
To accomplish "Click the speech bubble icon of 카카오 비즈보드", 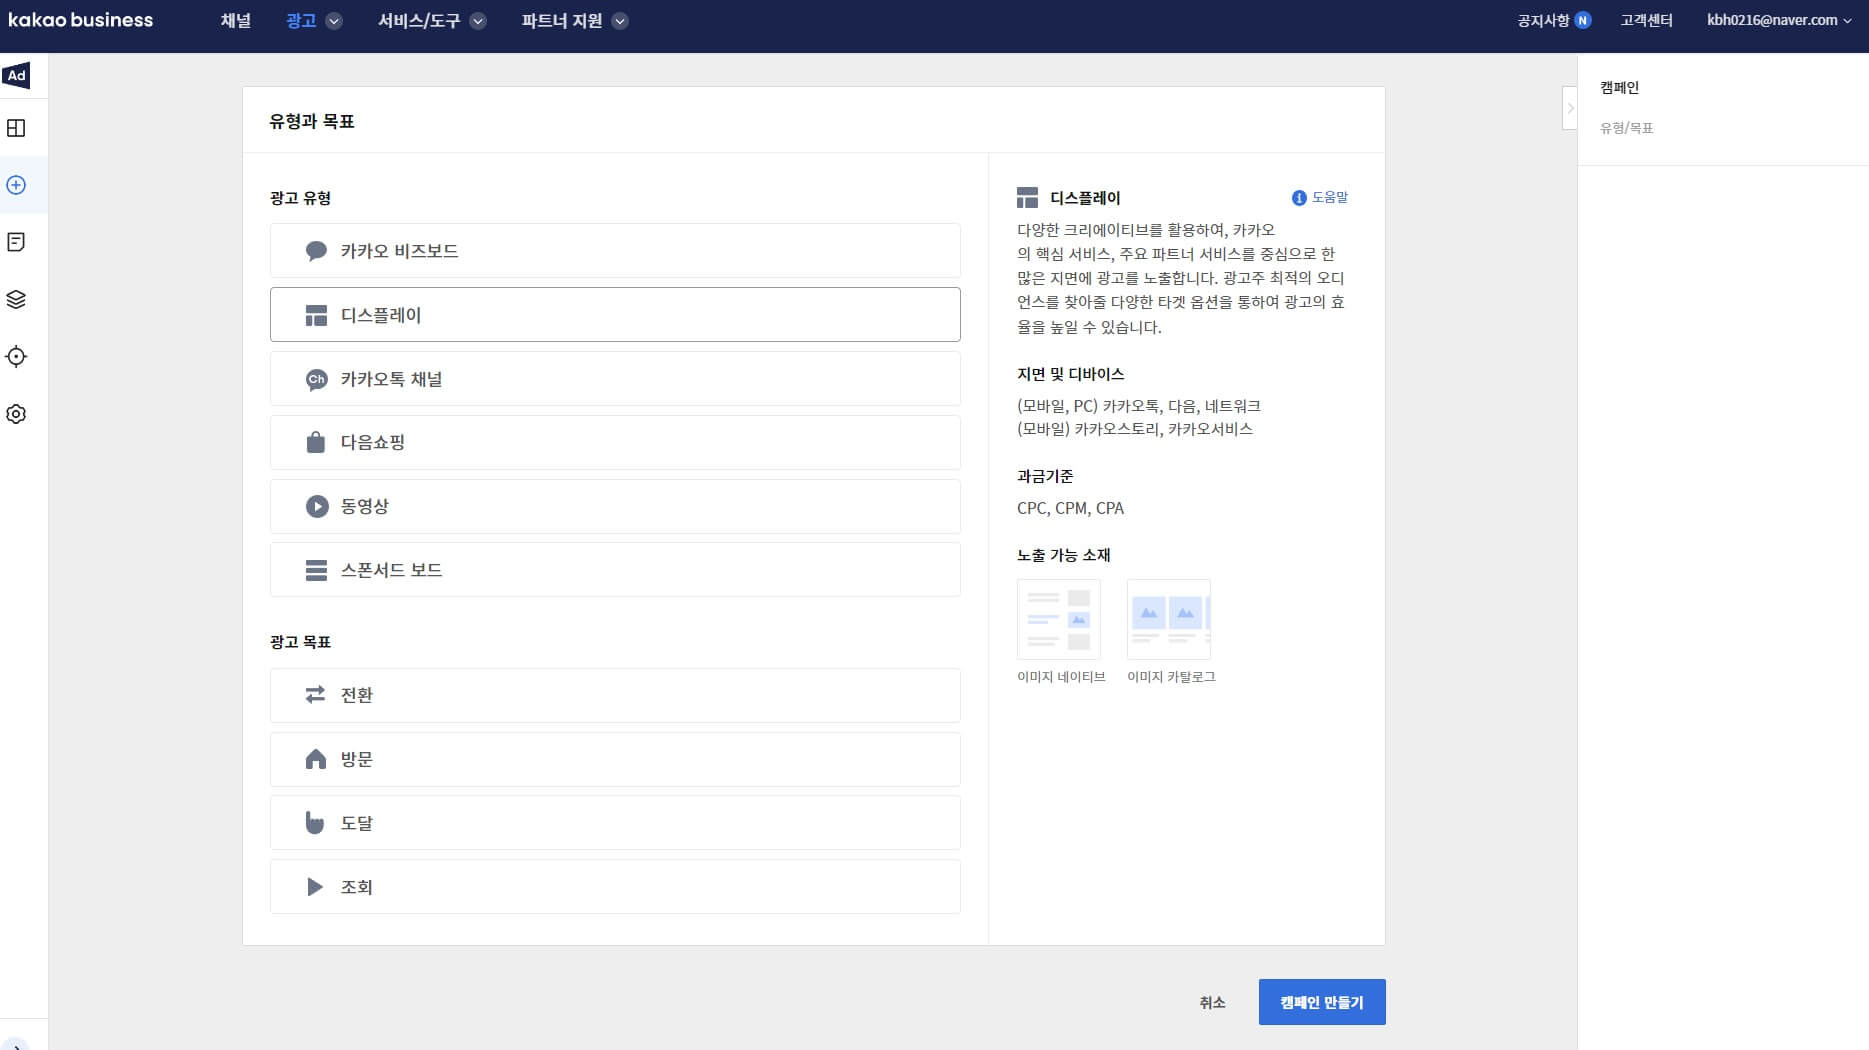I will [x=316, y=251].
